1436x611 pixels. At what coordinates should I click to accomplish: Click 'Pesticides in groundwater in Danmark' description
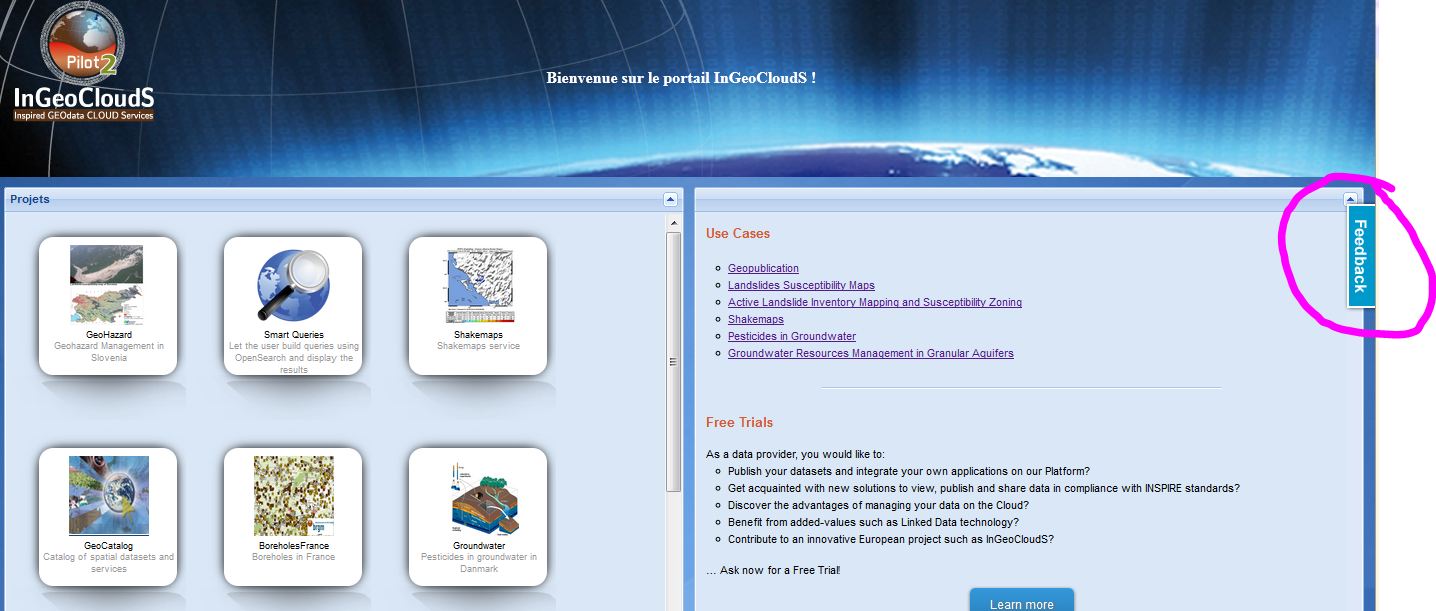click(x=479, y=563)
